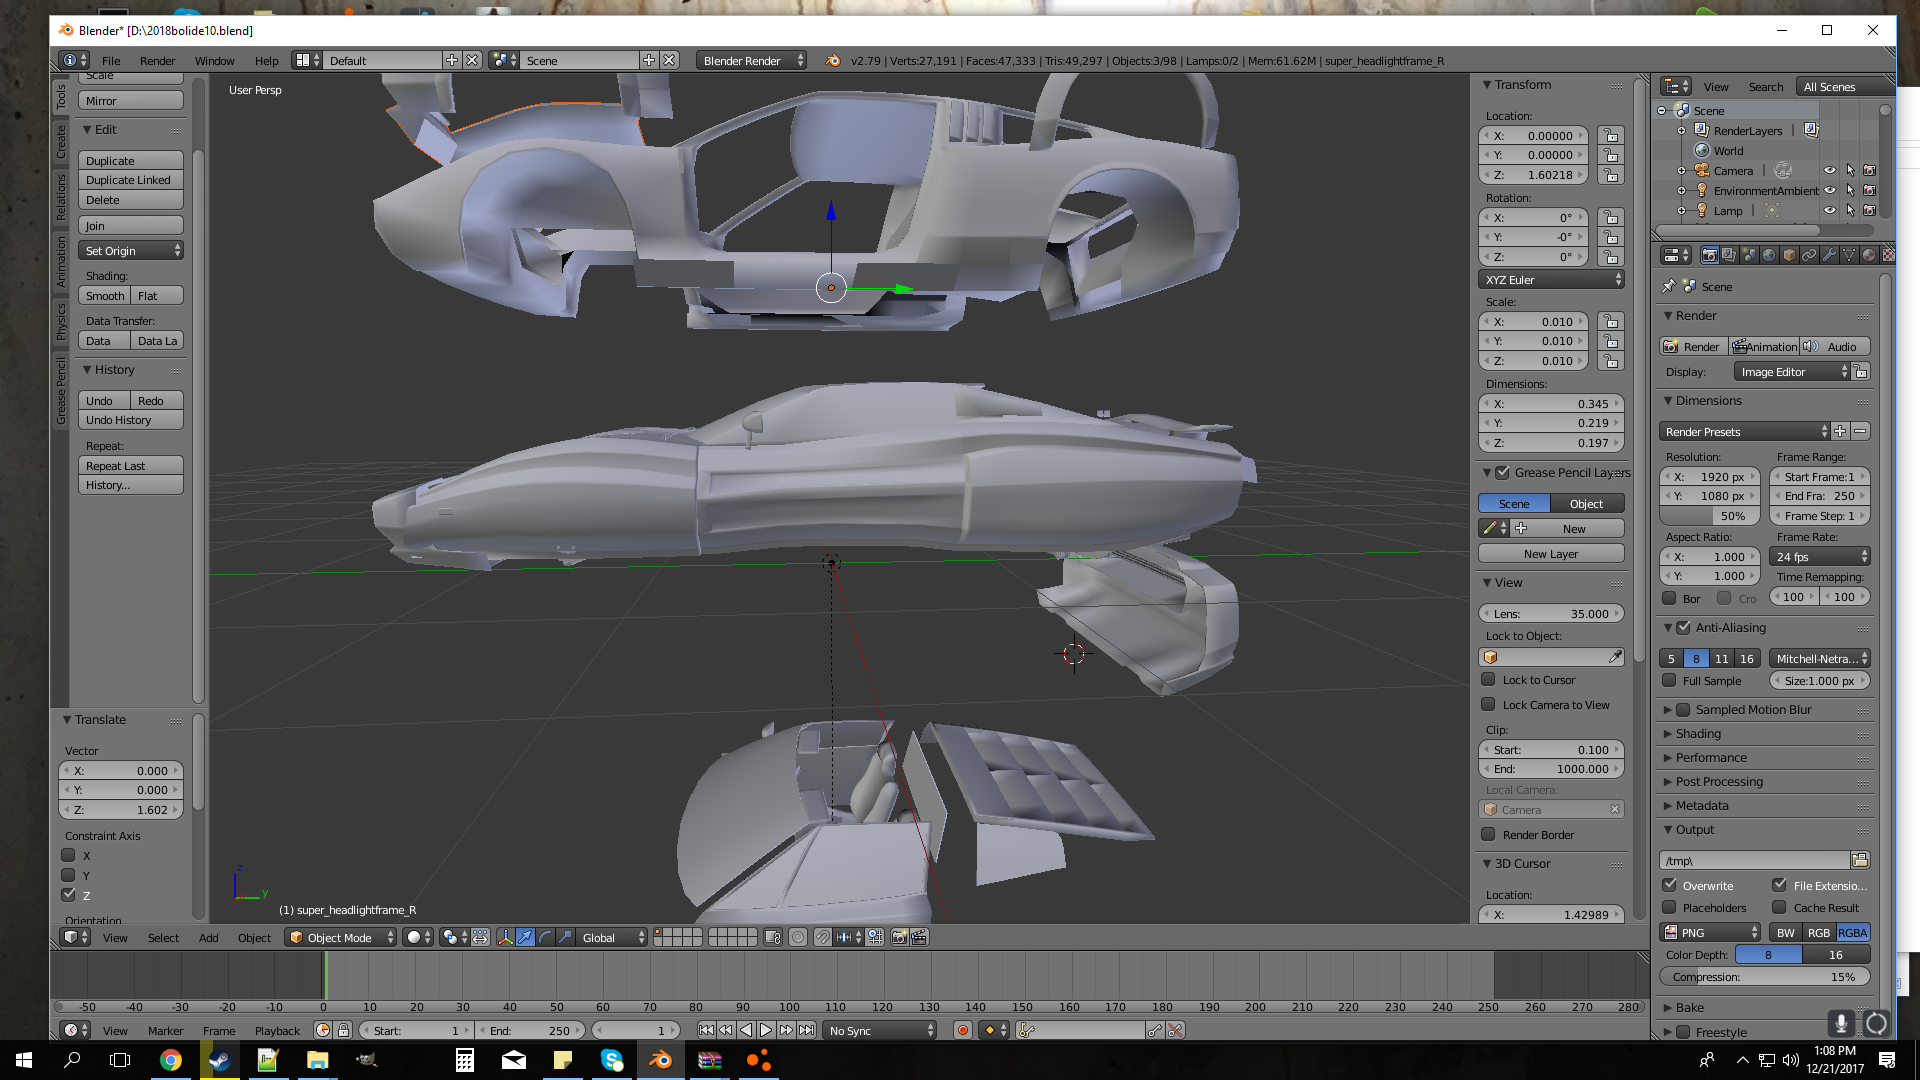Image resolution: width=1920 pixels, height=1080 pixels.
Task: Open the Scene properties tab icon
Action: tap(1749, 256)
